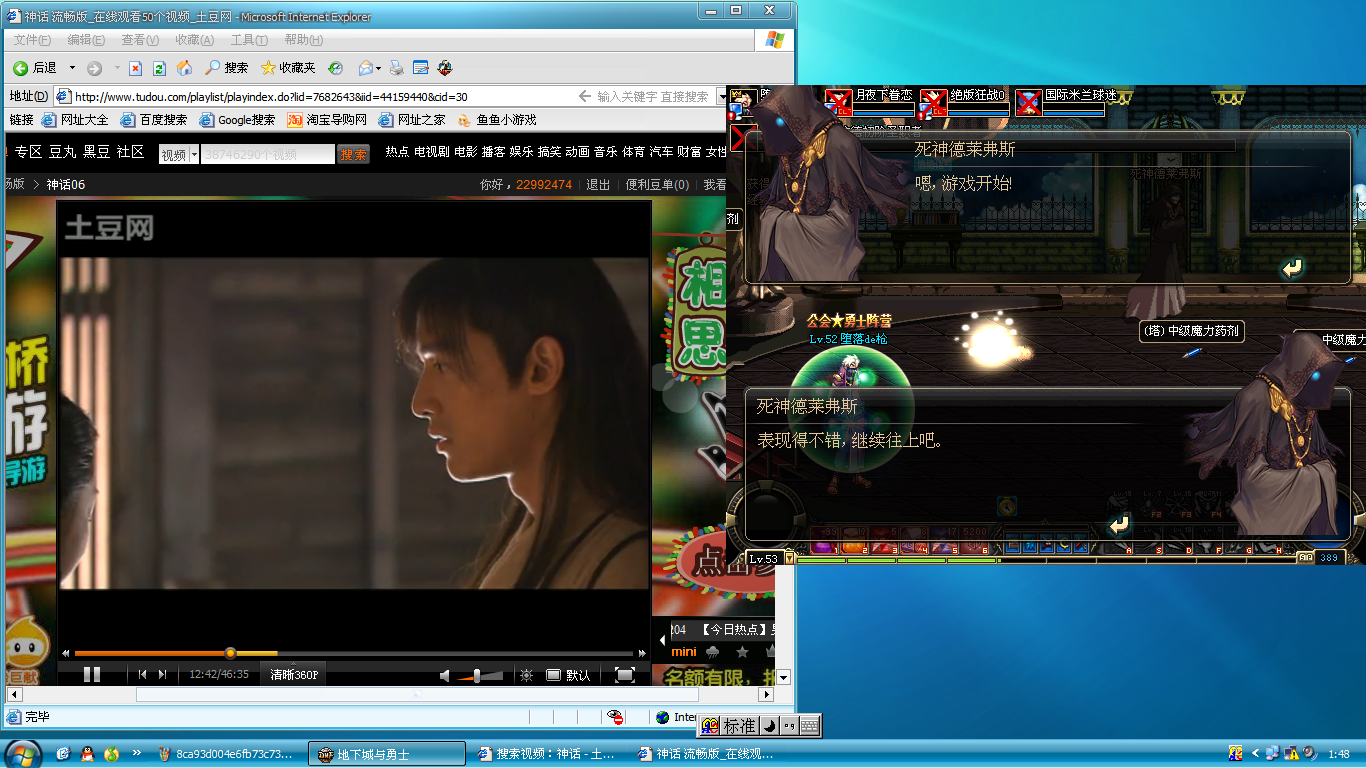
Task: Go to the previous Tudou video
Action: [x=143, y=675]
